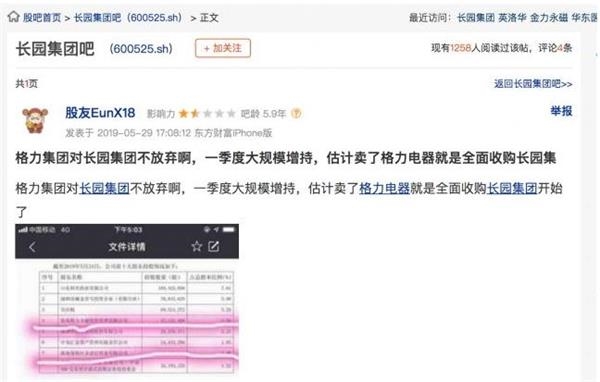
Task: Open the 格力电器 link in post body
Action: [384, 188]
